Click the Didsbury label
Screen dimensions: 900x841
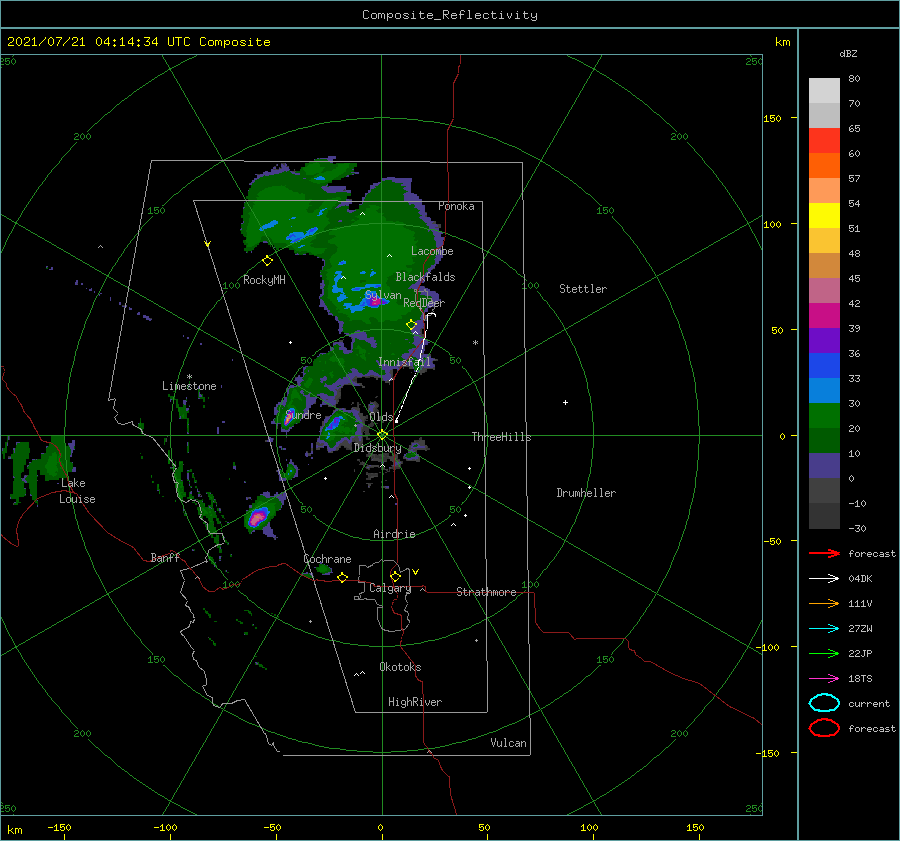pyautogui.click(x=377, y=448)
